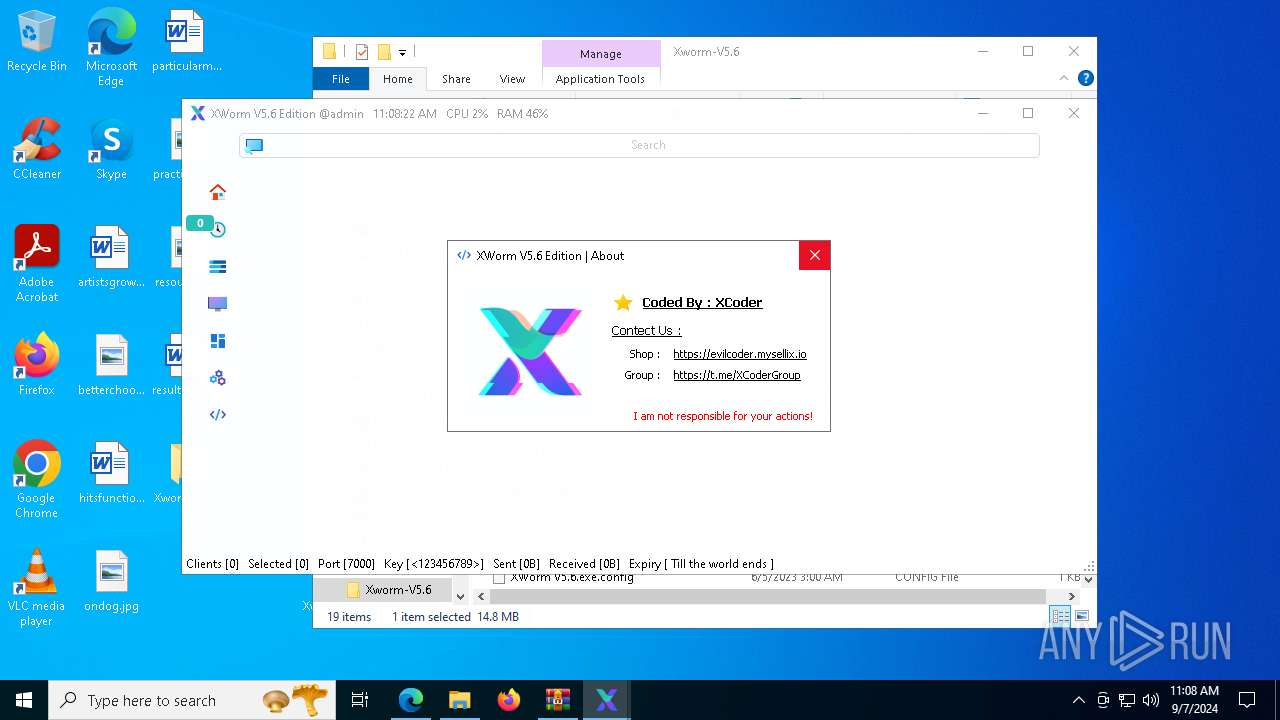This screenshot has height=720, width=1280.
Task: Open the Quick Access Toolbar dropdown arrow
Action: (x=402, y=52)
